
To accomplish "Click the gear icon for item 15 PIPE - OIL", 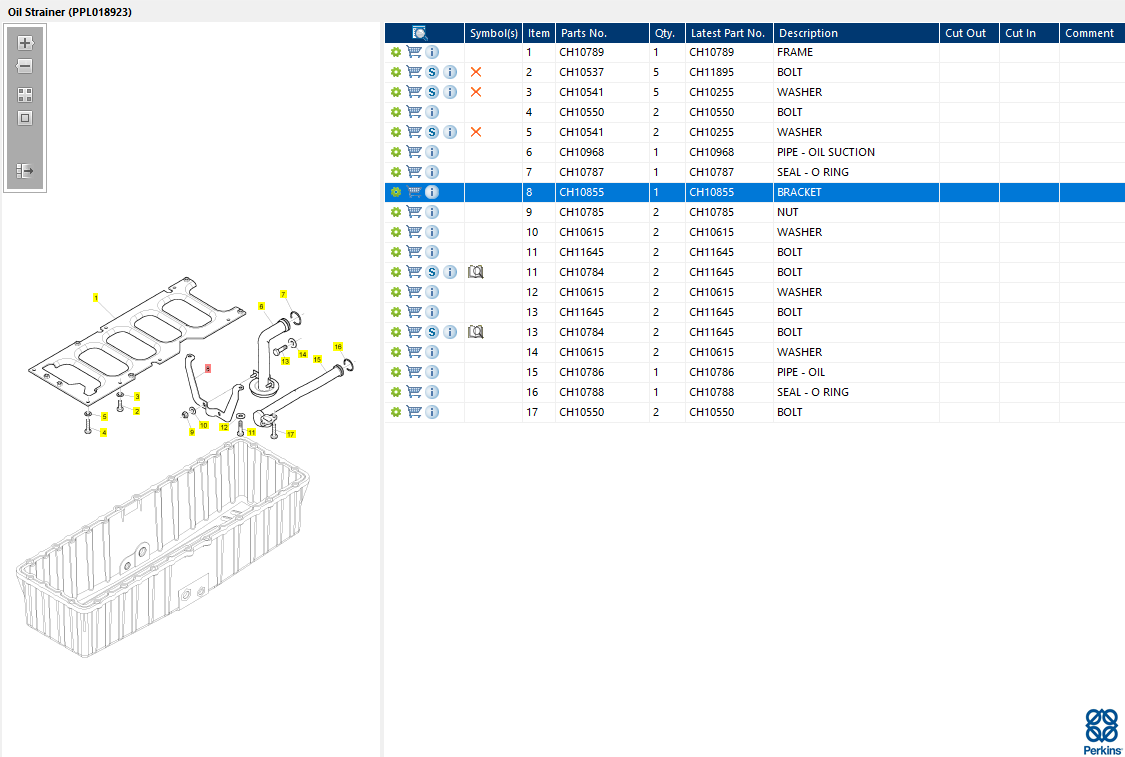I will [x=395, y=372].
